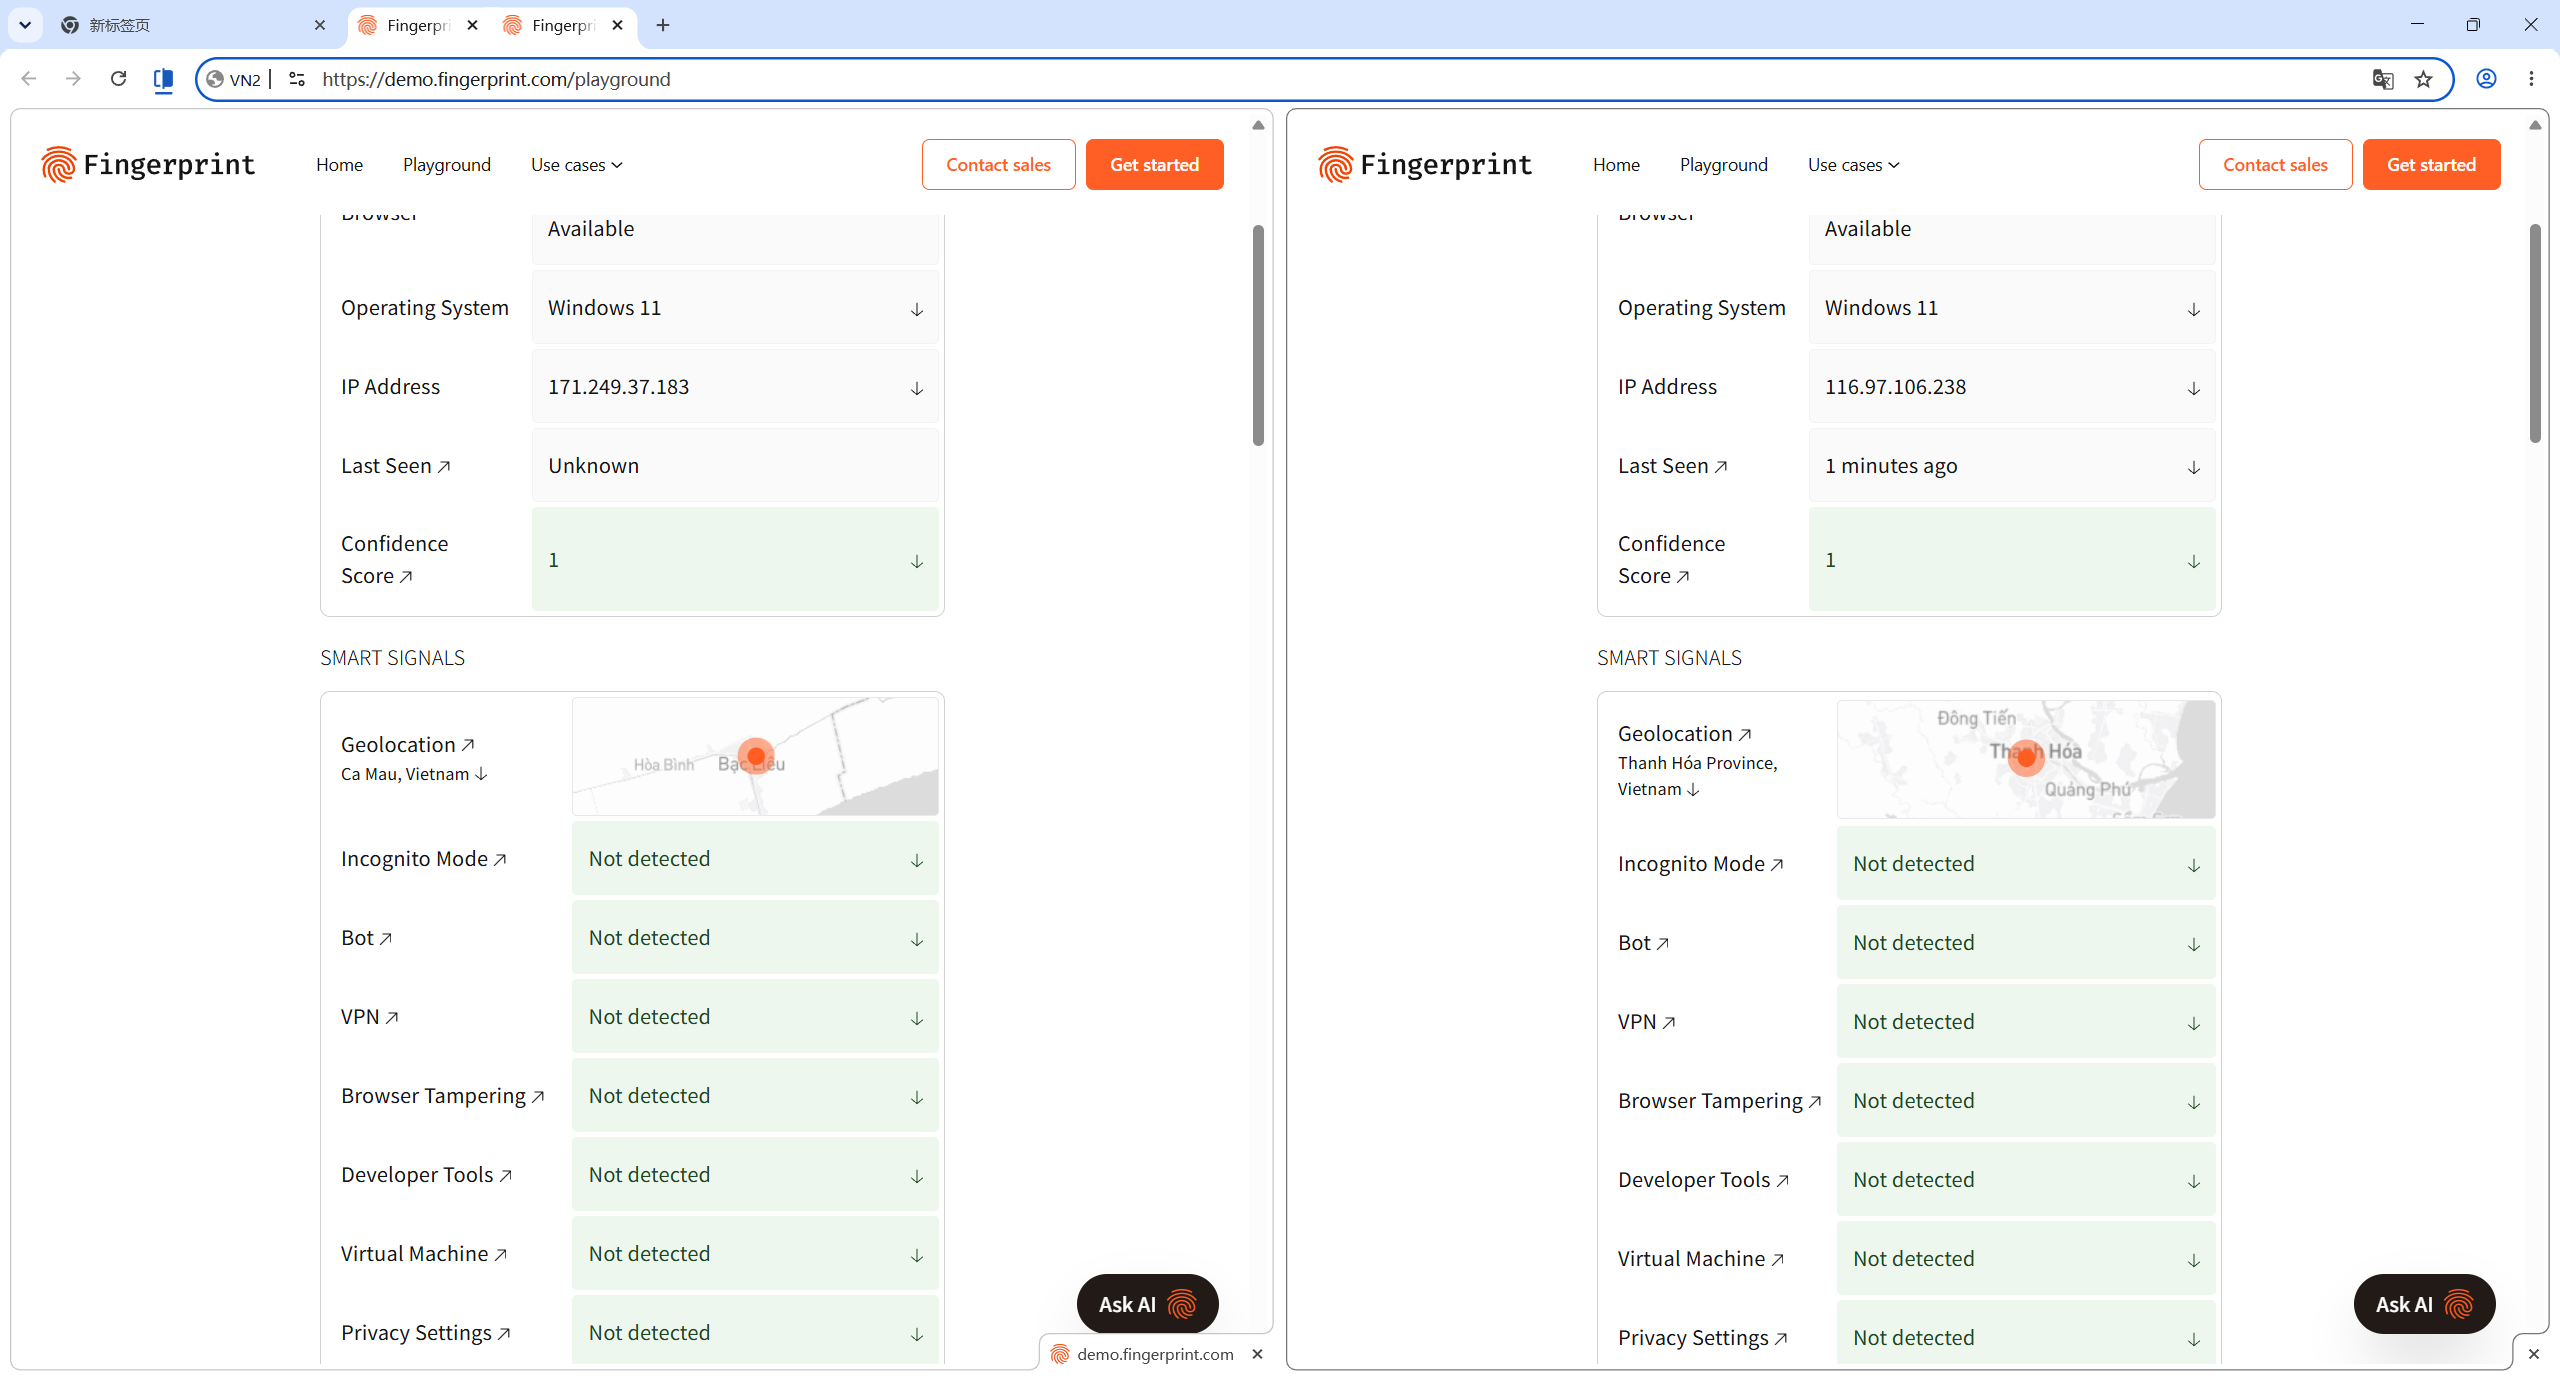2560x1380 pixels.
Task: Bookmark this page with star icon
Action: [2423, 79]
